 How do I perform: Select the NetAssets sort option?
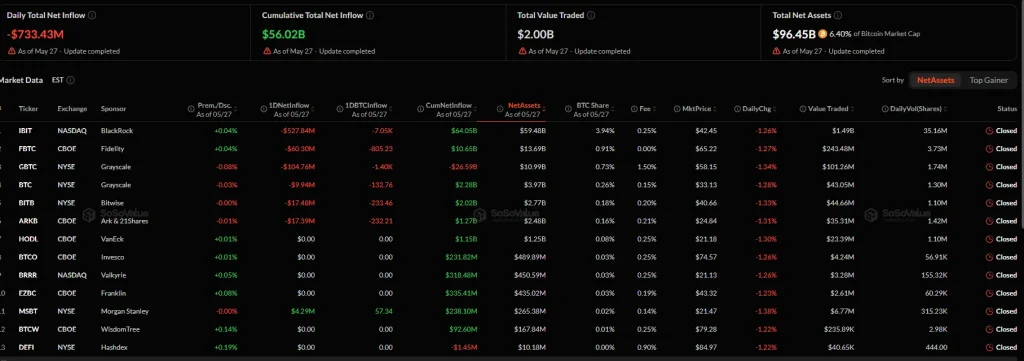[935, 80]
